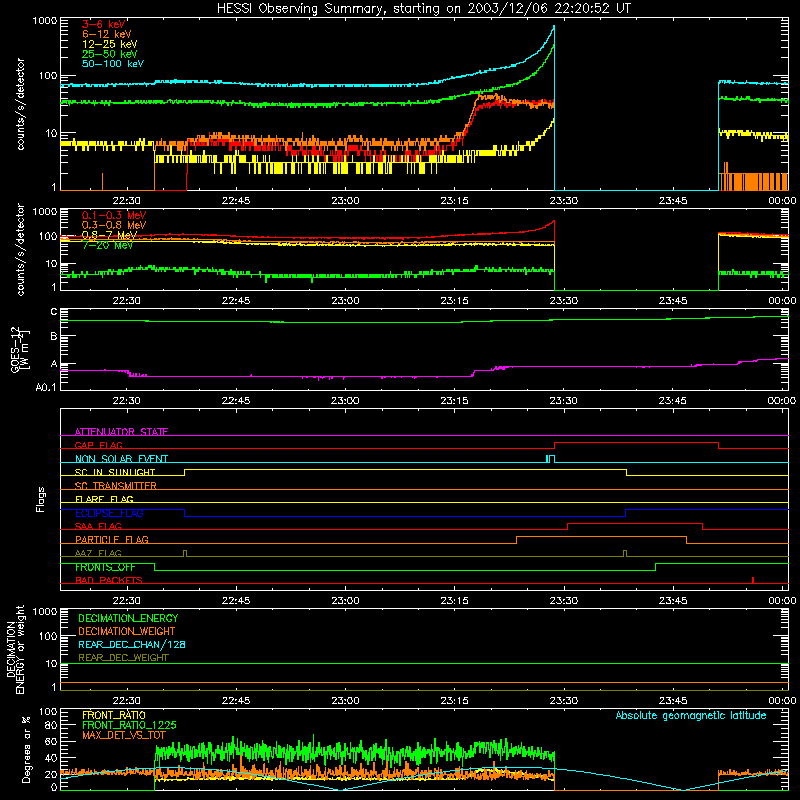Click the A0.1 tick label on GOES panel
This screenshot has height=800, width=800.
pos(46,387)
